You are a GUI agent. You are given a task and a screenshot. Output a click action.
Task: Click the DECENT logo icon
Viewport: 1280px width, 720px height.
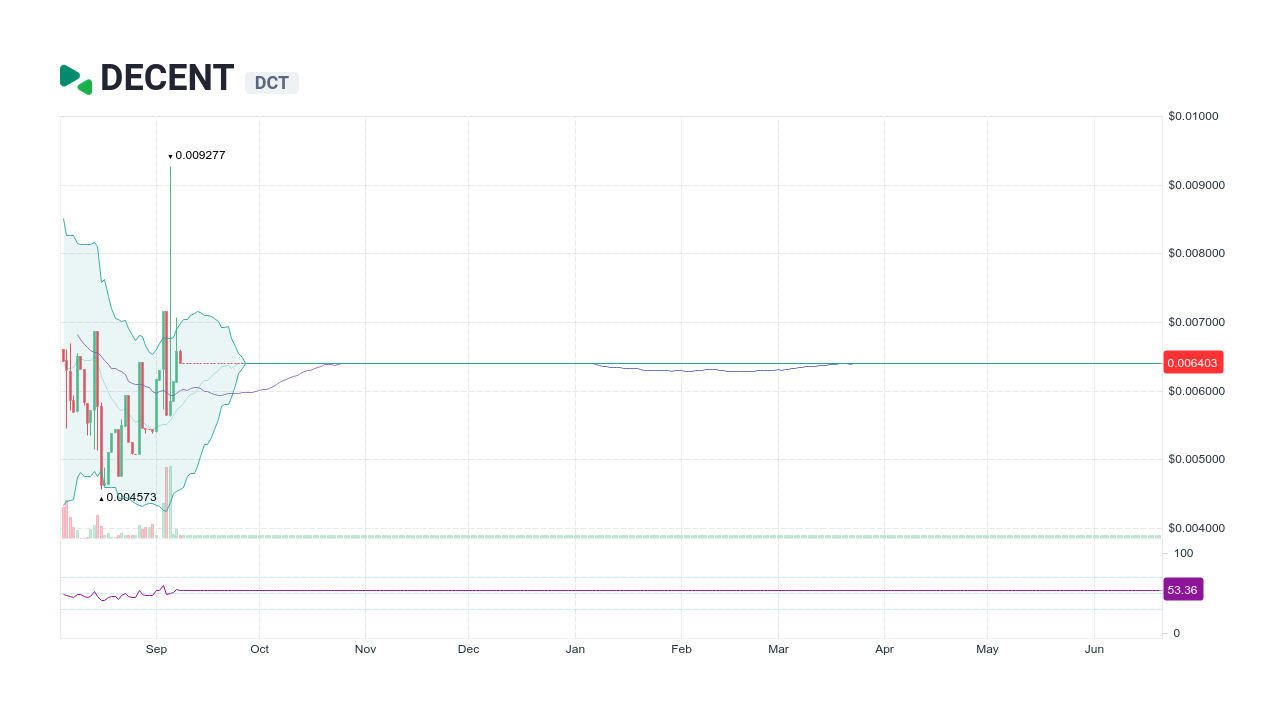click(x=74, y=78)
